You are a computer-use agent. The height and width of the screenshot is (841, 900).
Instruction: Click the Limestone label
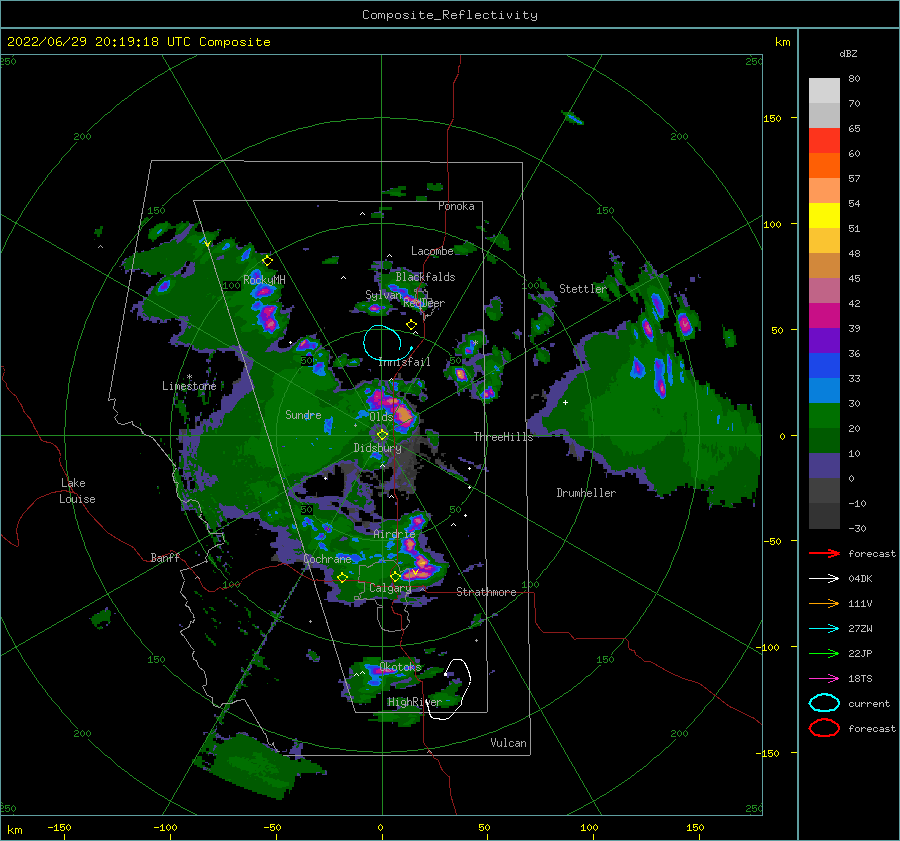coord(189,386)
